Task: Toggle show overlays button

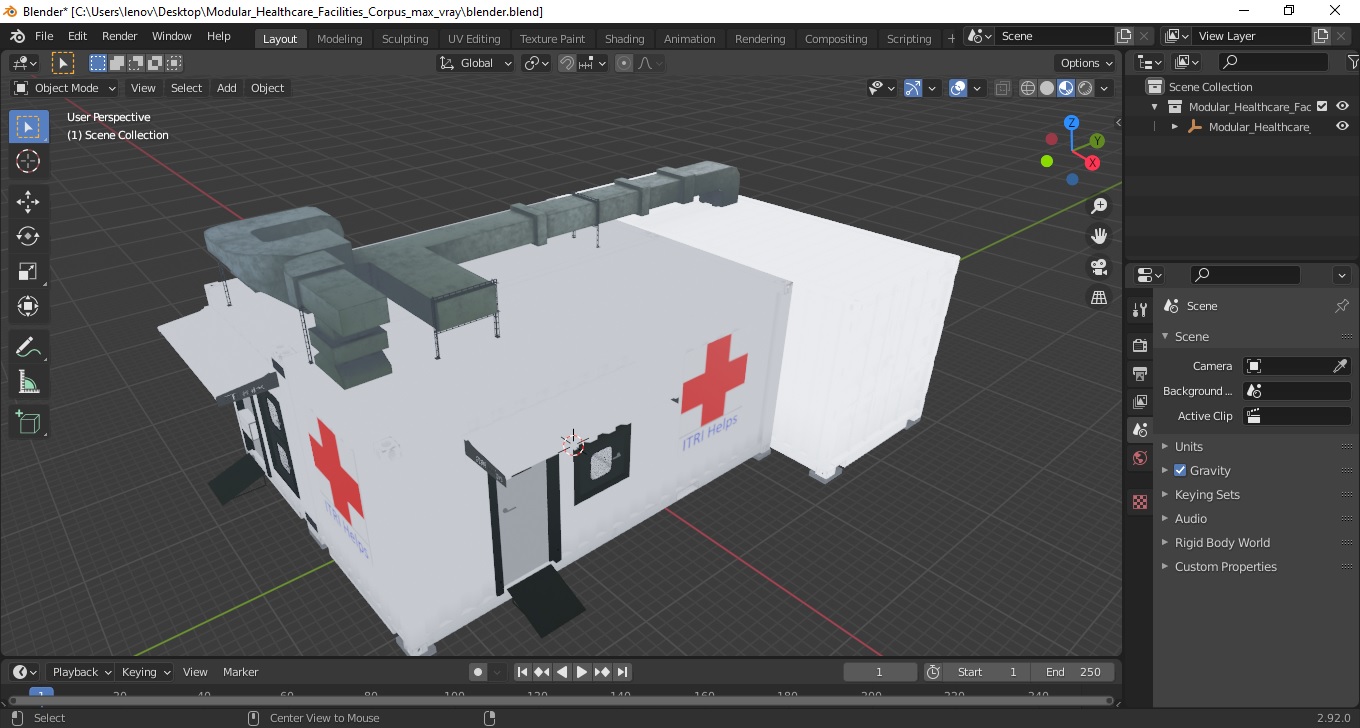Action: [x=958, y=88]
